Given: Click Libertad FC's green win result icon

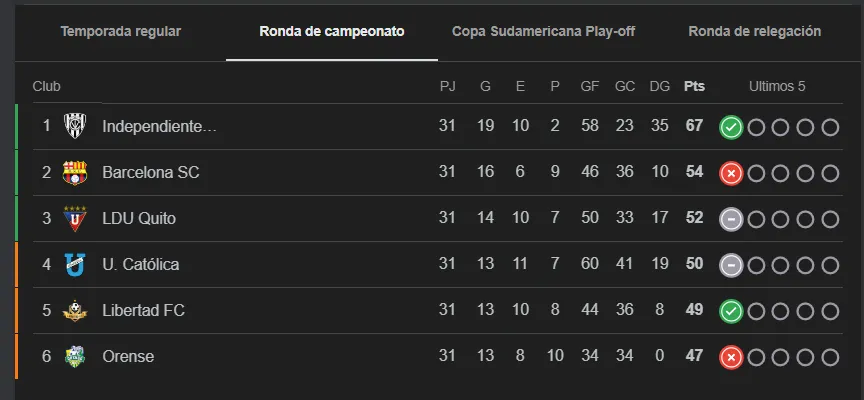Looking at the screenshot, I should coord(731,311).
